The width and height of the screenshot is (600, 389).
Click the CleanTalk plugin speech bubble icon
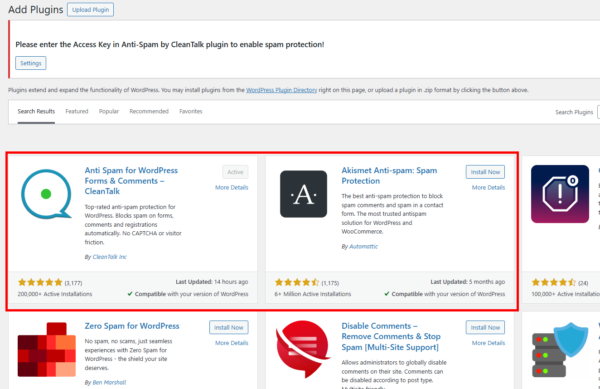[x=46, y=194]
